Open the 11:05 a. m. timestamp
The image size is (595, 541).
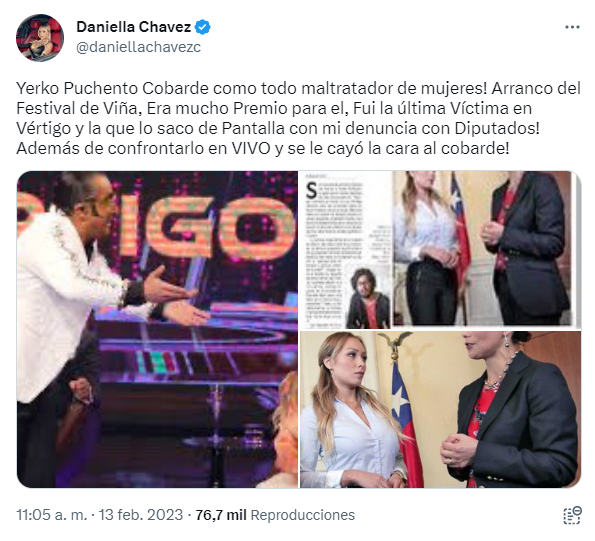(52, 515)
